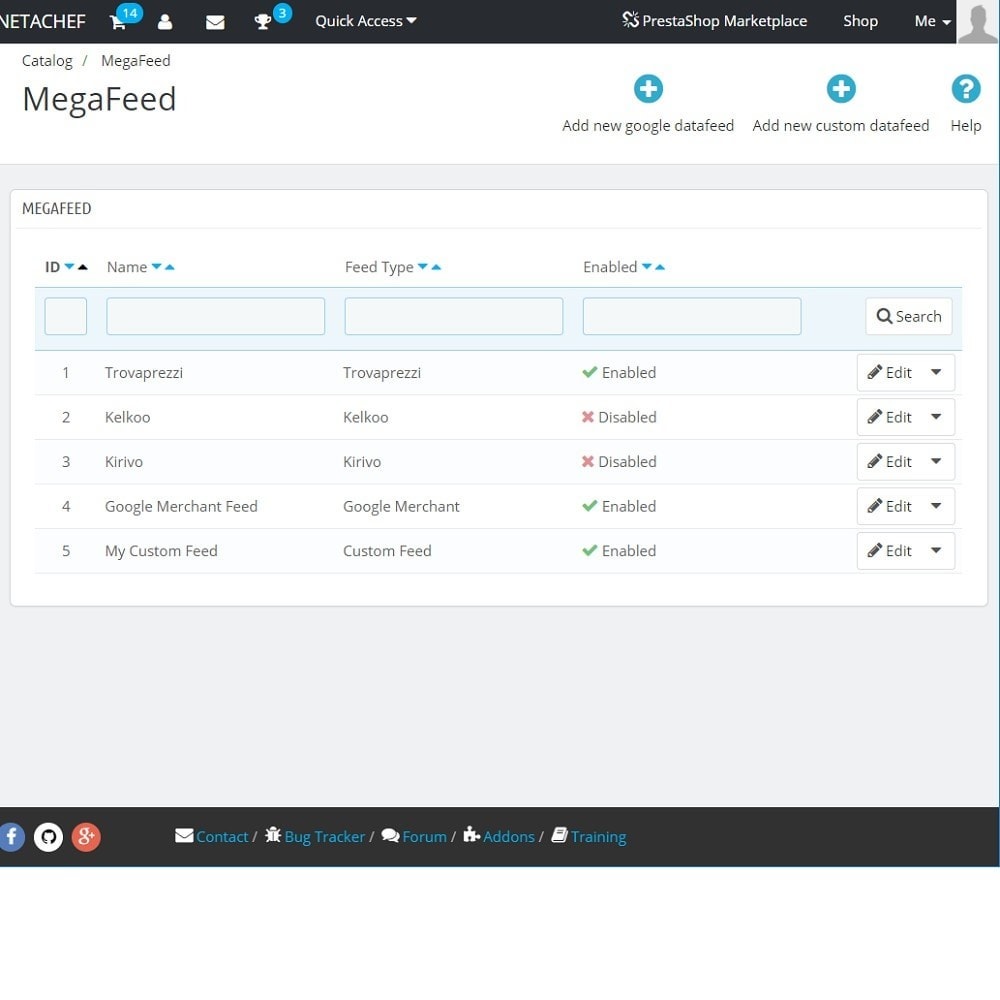Image resolution: width=1000 pixels, height=1000 pixels.
Task: Select the Google Merchant feed type cell
Action: 401,506
